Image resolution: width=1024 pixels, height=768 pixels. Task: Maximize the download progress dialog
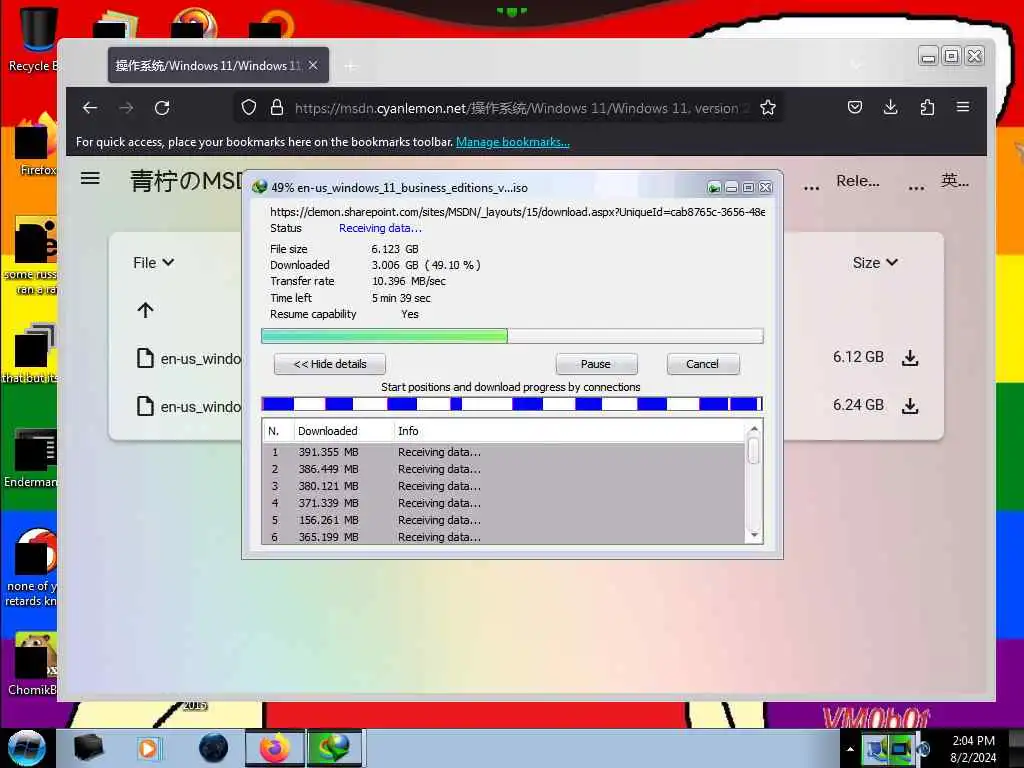748,188
